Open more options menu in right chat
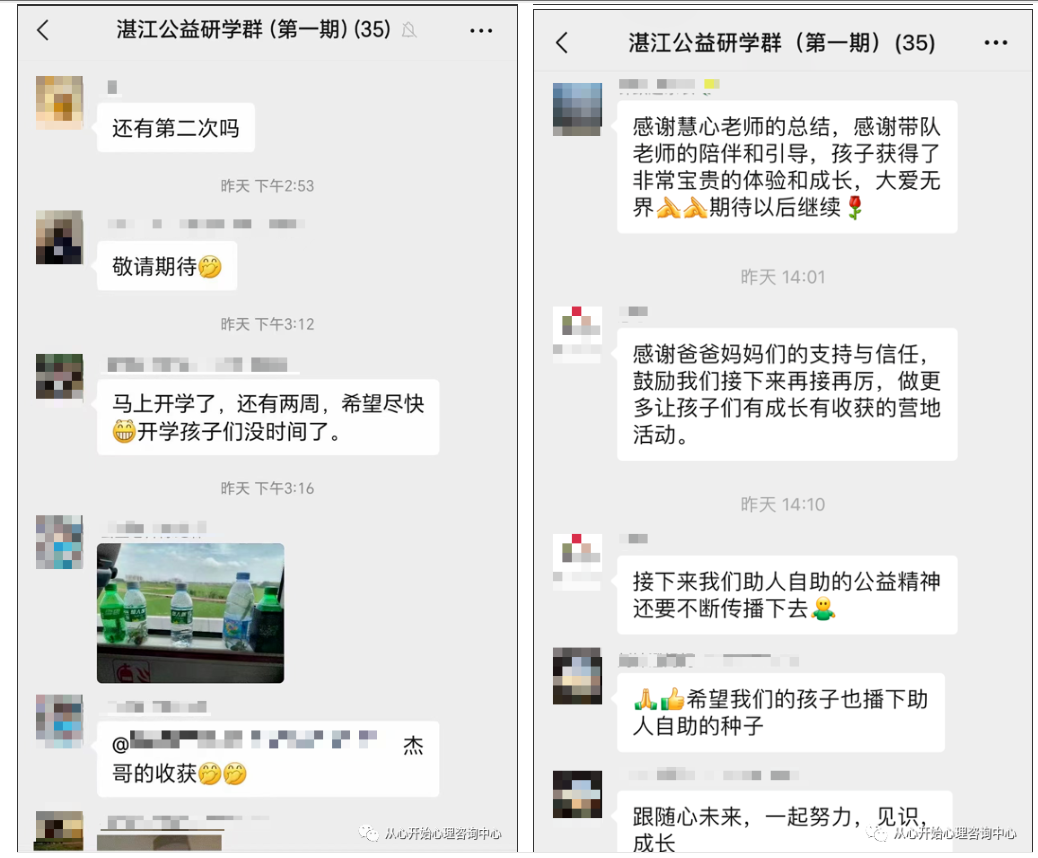Screen dimensions: 1038x858 996,43
